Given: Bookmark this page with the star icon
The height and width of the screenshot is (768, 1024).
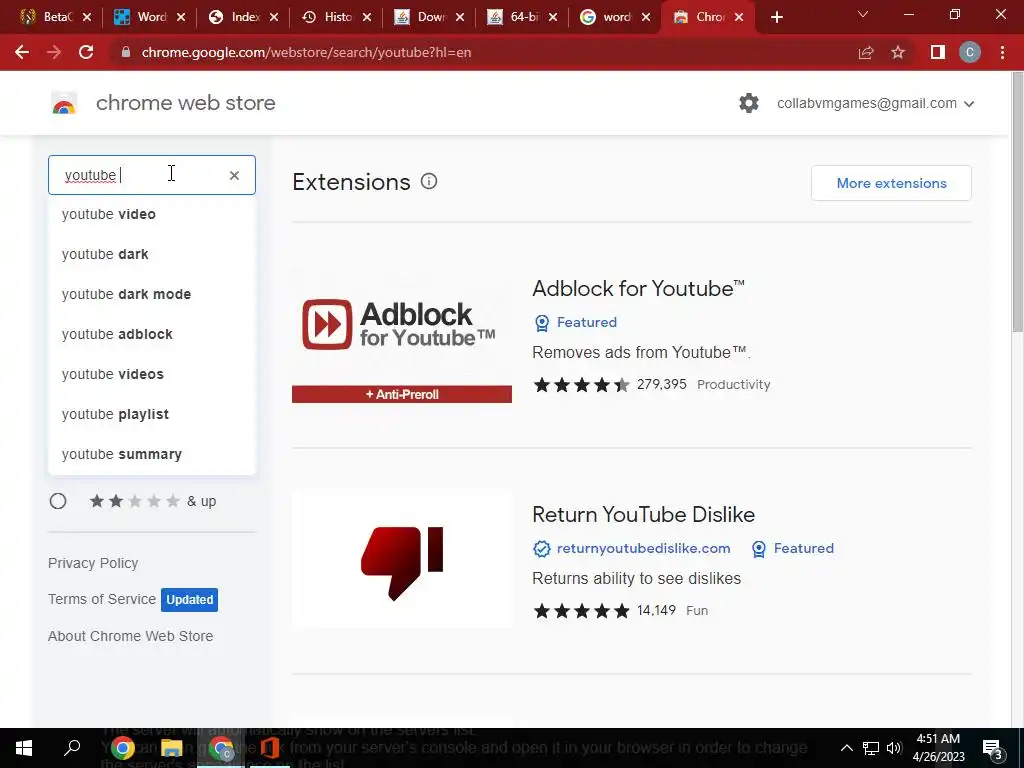Looking at the screenshot, I should 898,52.
